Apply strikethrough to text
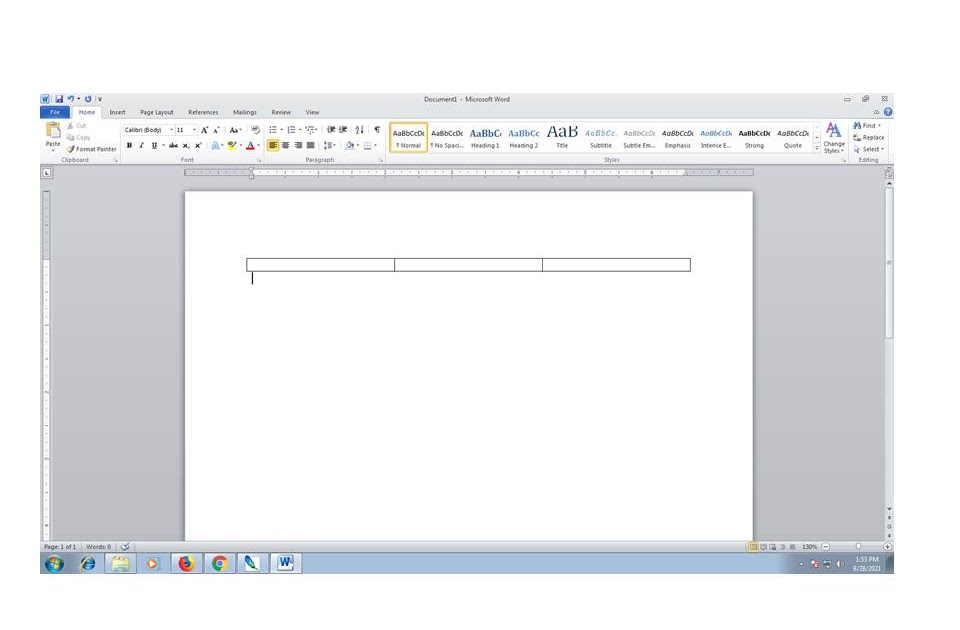The image size is (960, 630). (172, 145)
